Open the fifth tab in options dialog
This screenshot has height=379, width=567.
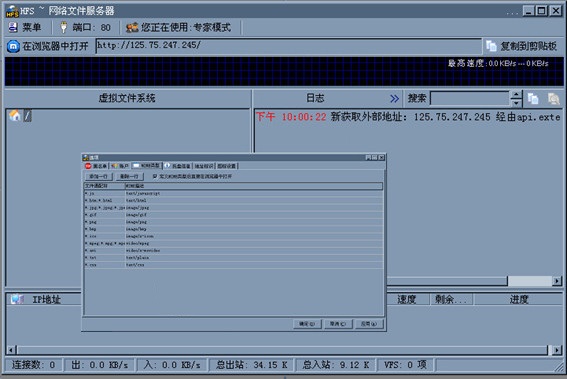tap(204, 166)
